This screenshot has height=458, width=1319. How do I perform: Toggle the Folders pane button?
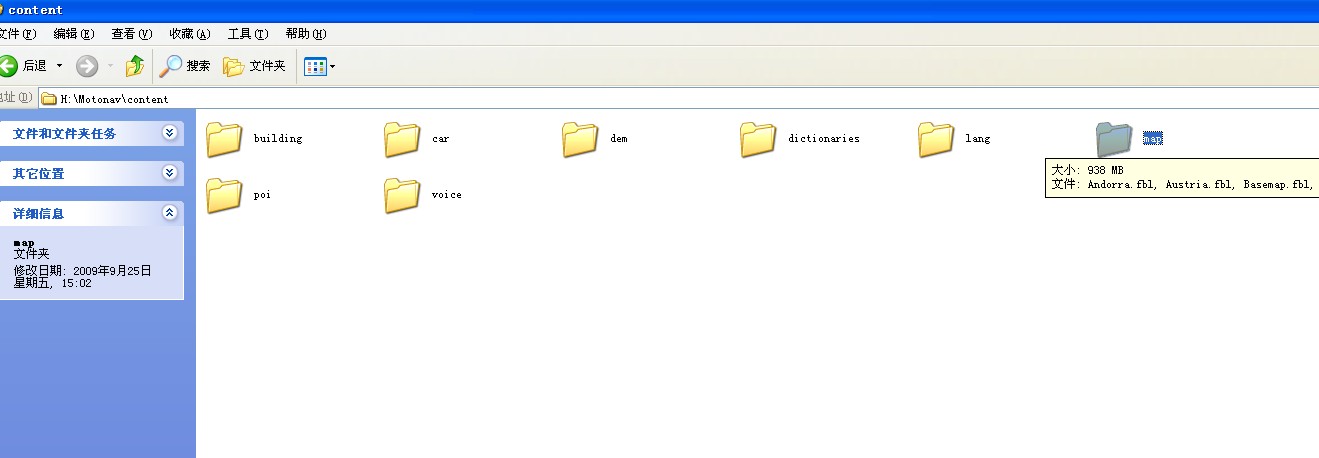tap(254, 66)
